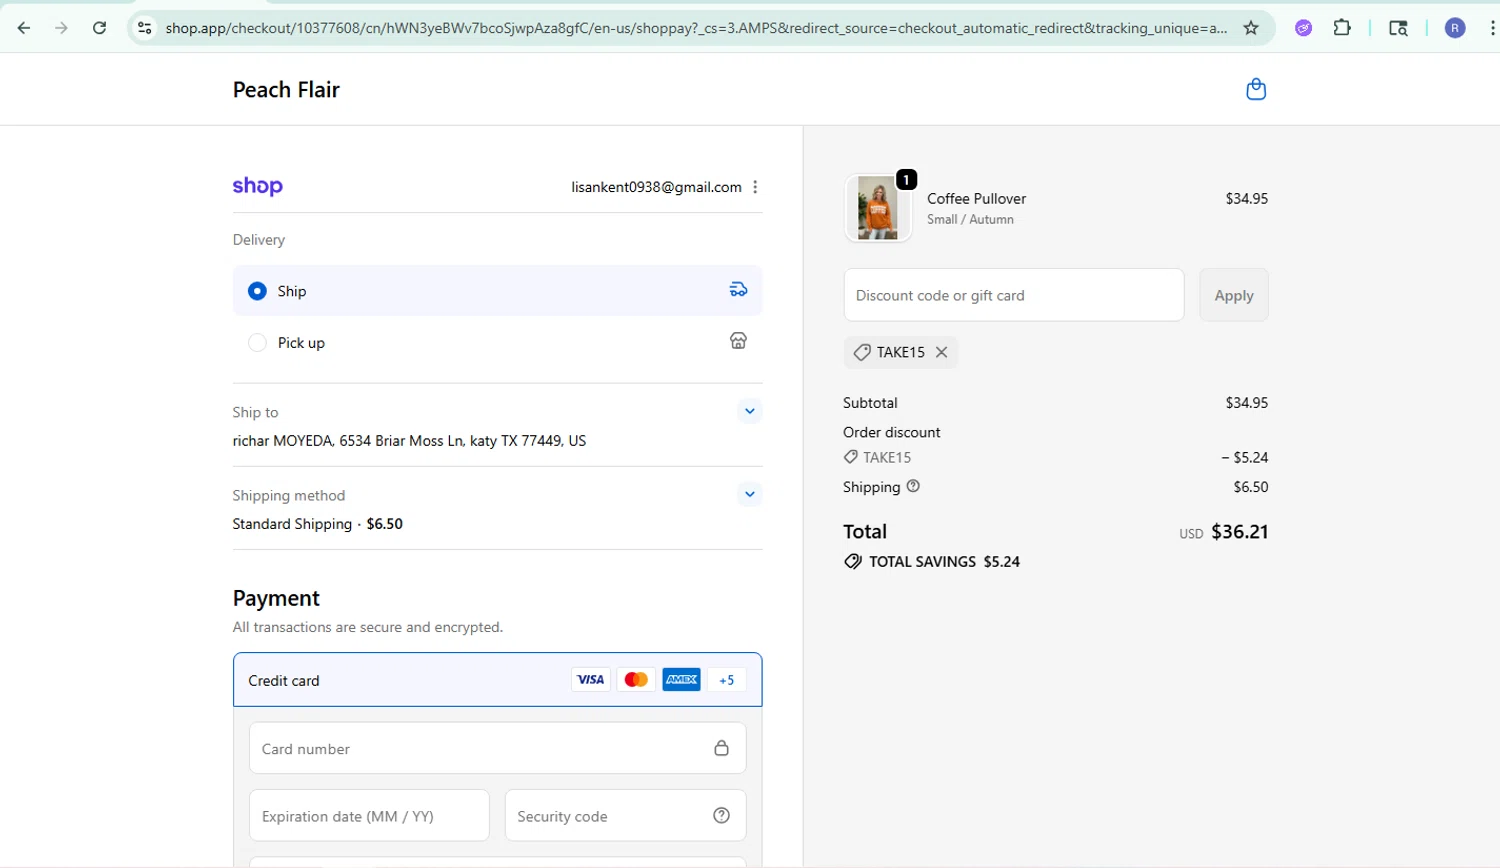This screenshot has height=868, width=1500.
Task: Click the TAKE15 tag icon chip
Action: click(862, 352)
